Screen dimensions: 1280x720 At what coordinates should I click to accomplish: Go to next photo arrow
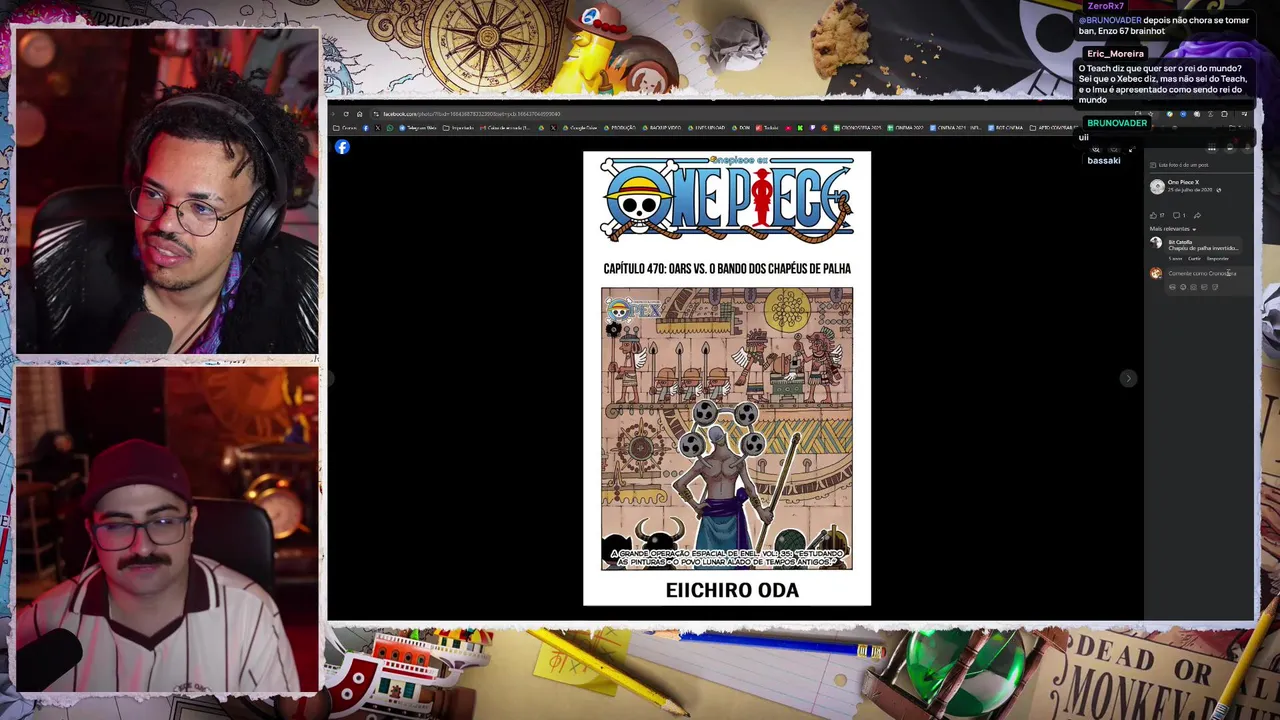(x=1128, y=378)
